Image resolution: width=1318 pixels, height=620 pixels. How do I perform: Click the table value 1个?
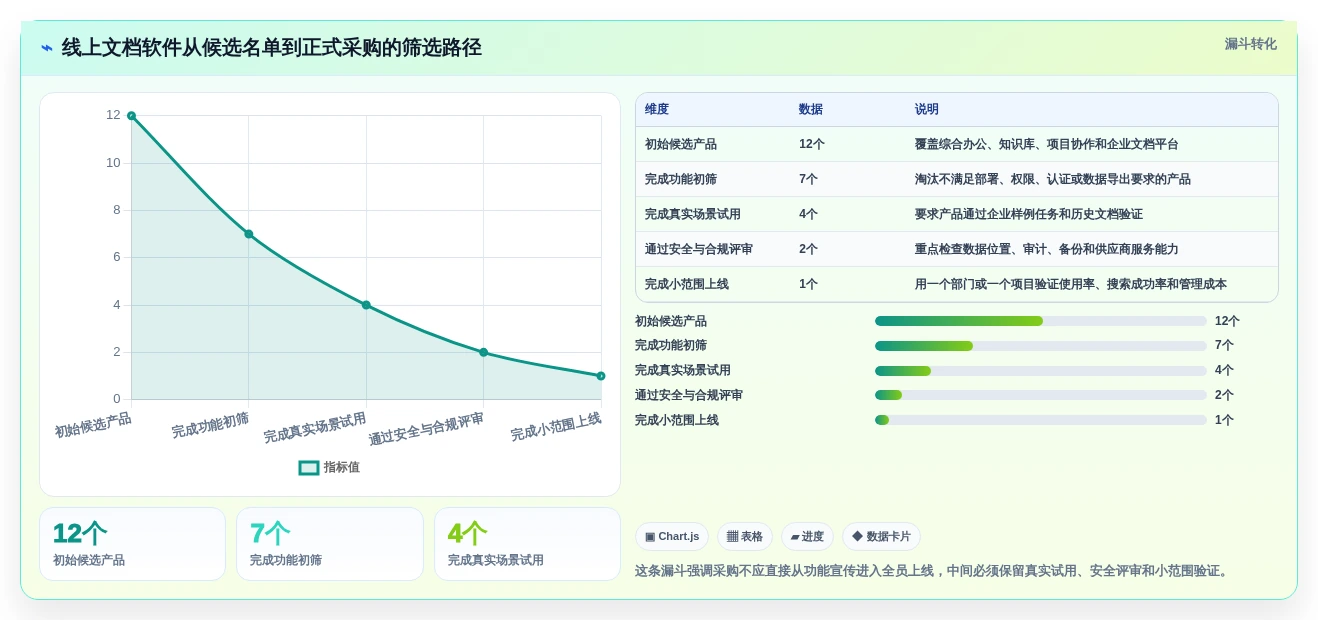(809, 285)
